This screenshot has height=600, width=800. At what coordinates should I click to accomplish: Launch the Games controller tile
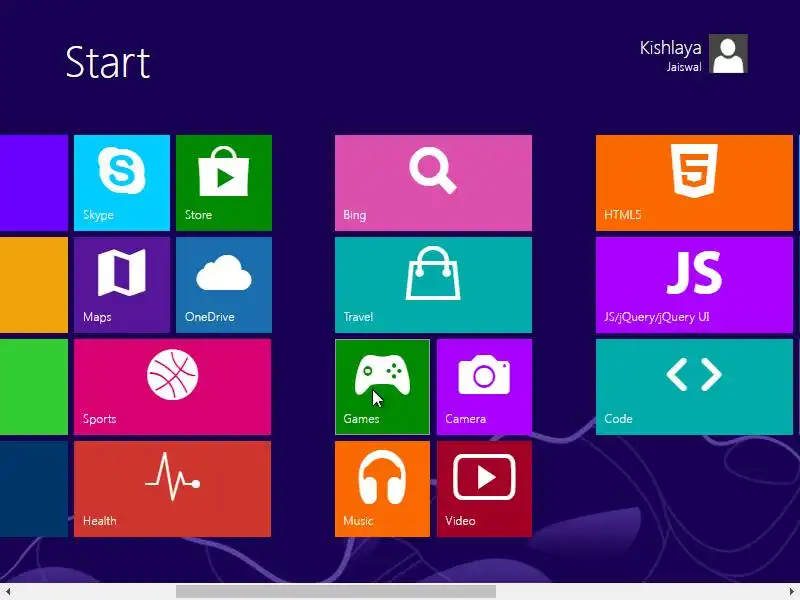pos(382,387)
